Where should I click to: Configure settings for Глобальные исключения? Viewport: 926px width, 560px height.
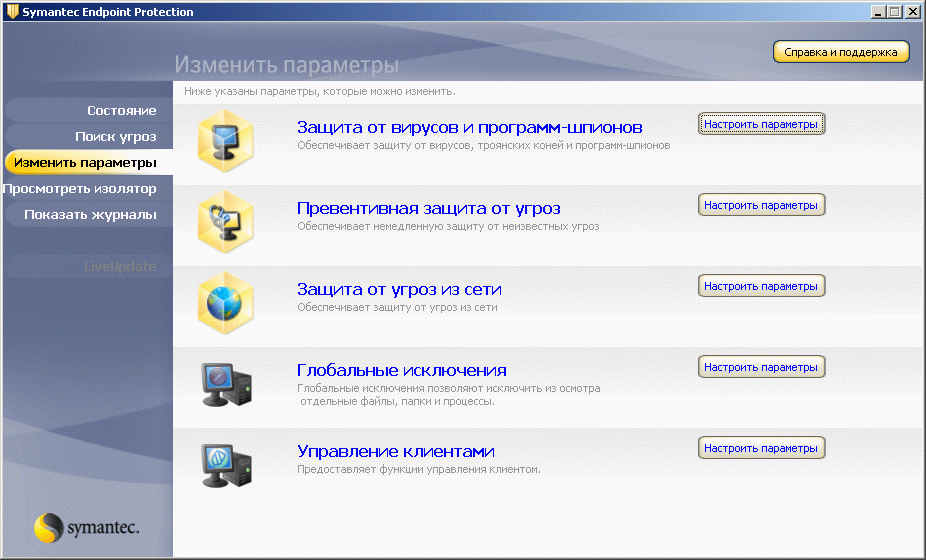click(761, 367)
